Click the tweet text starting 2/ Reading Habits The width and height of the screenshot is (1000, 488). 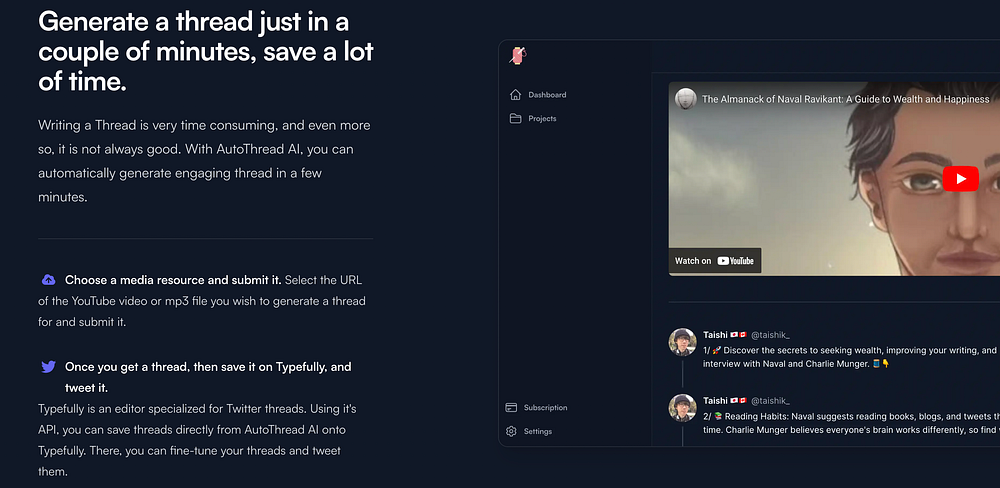click(851, 423)
